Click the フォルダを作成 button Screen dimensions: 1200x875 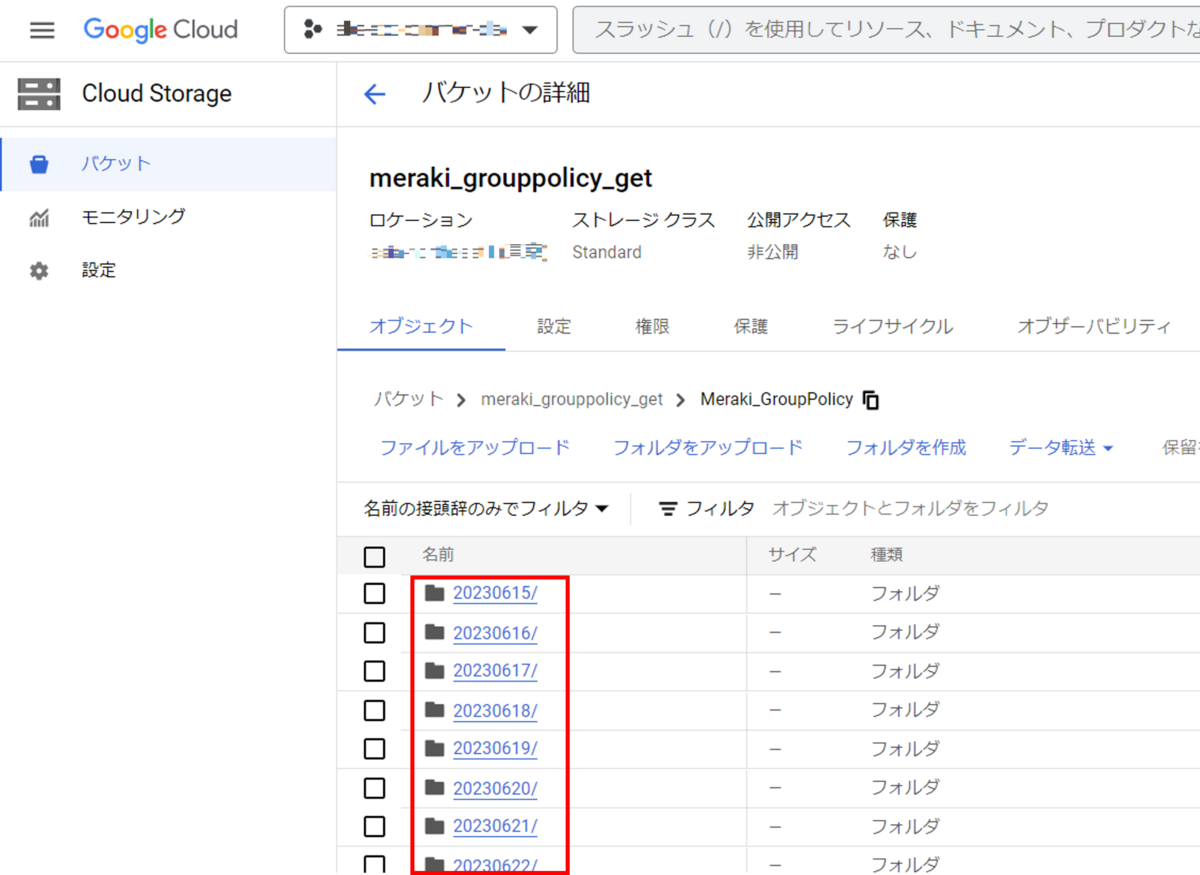coord(906,448)
